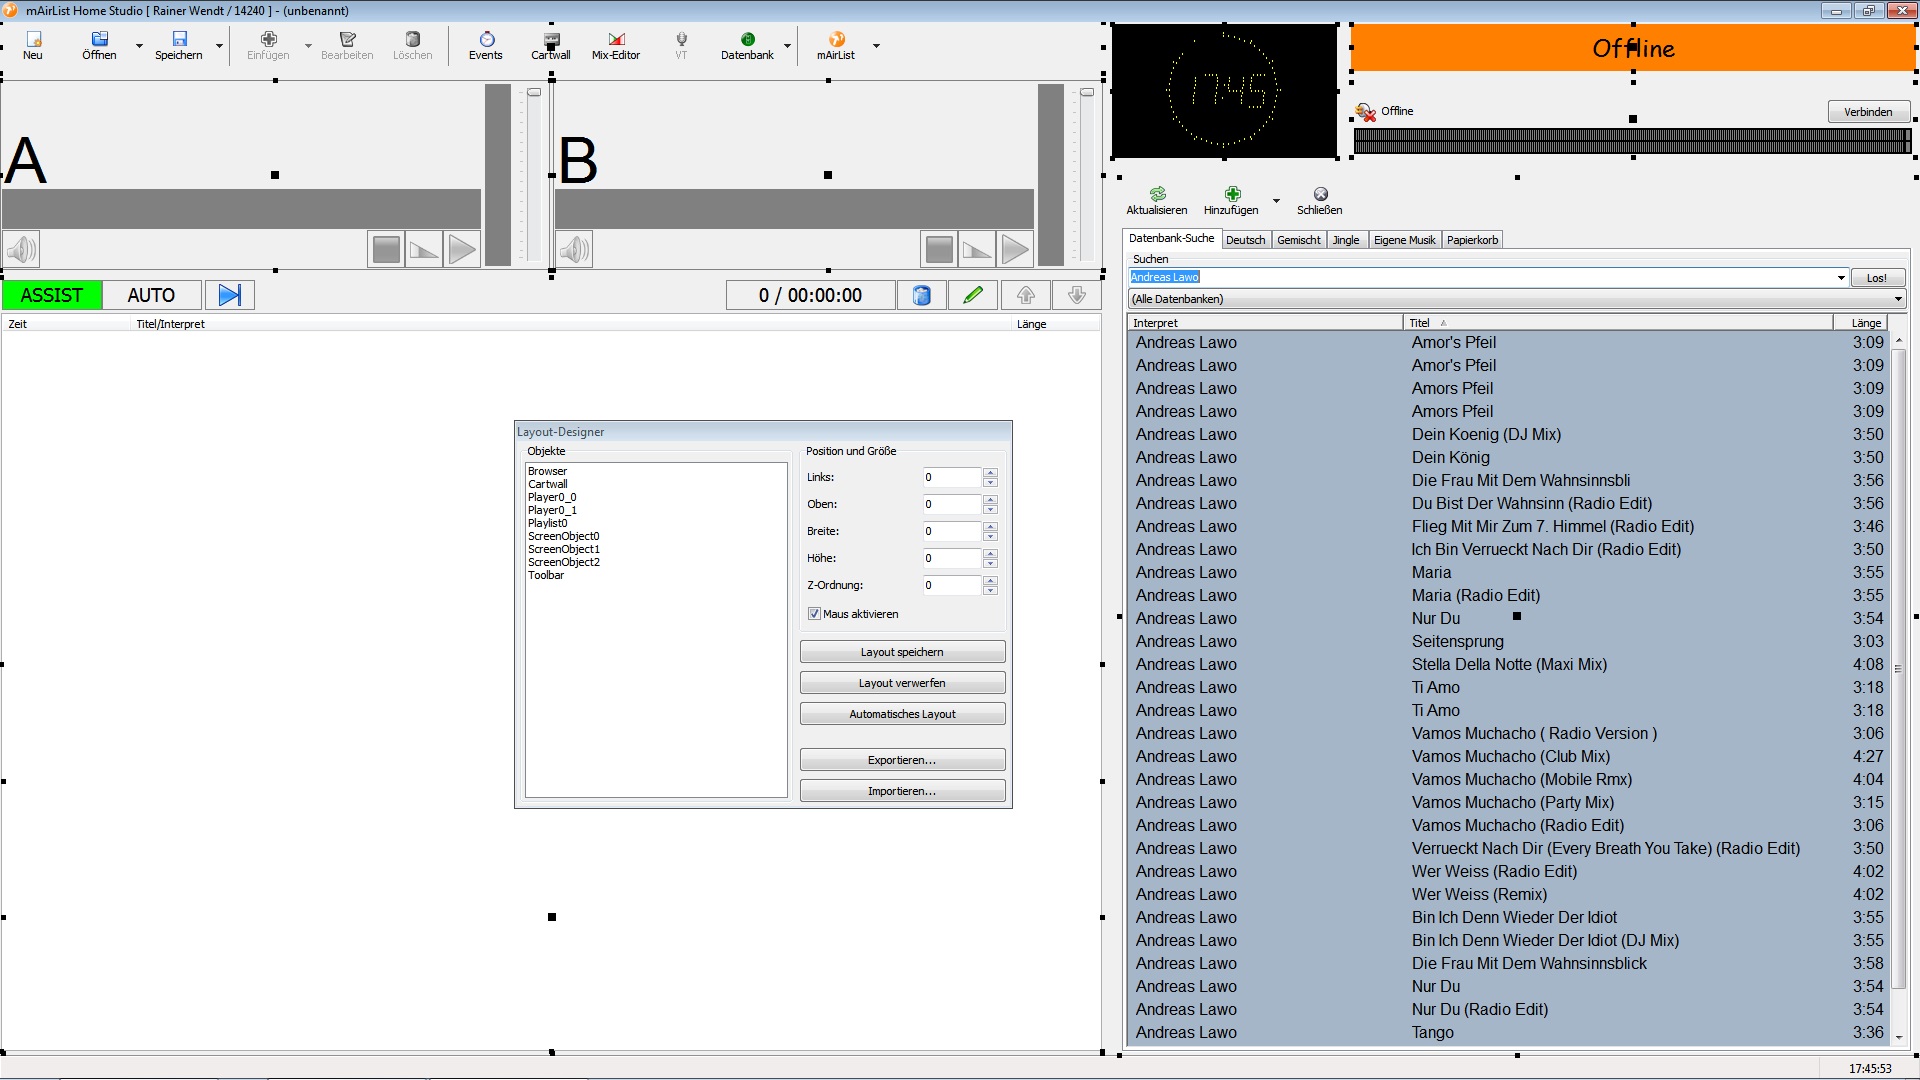
Task: Open the (Alle Datenbanken) combo box
Action: [x=1516, y=299]
